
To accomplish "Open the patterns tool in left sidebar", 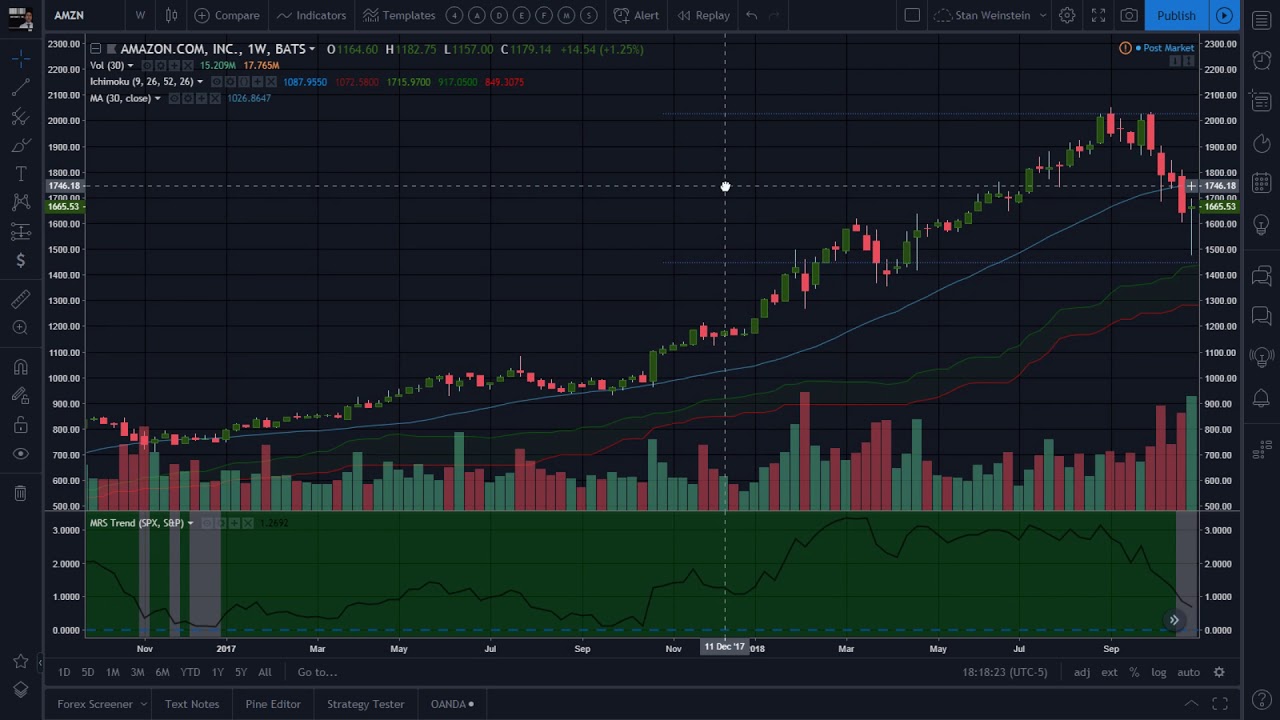I will 20,203.
